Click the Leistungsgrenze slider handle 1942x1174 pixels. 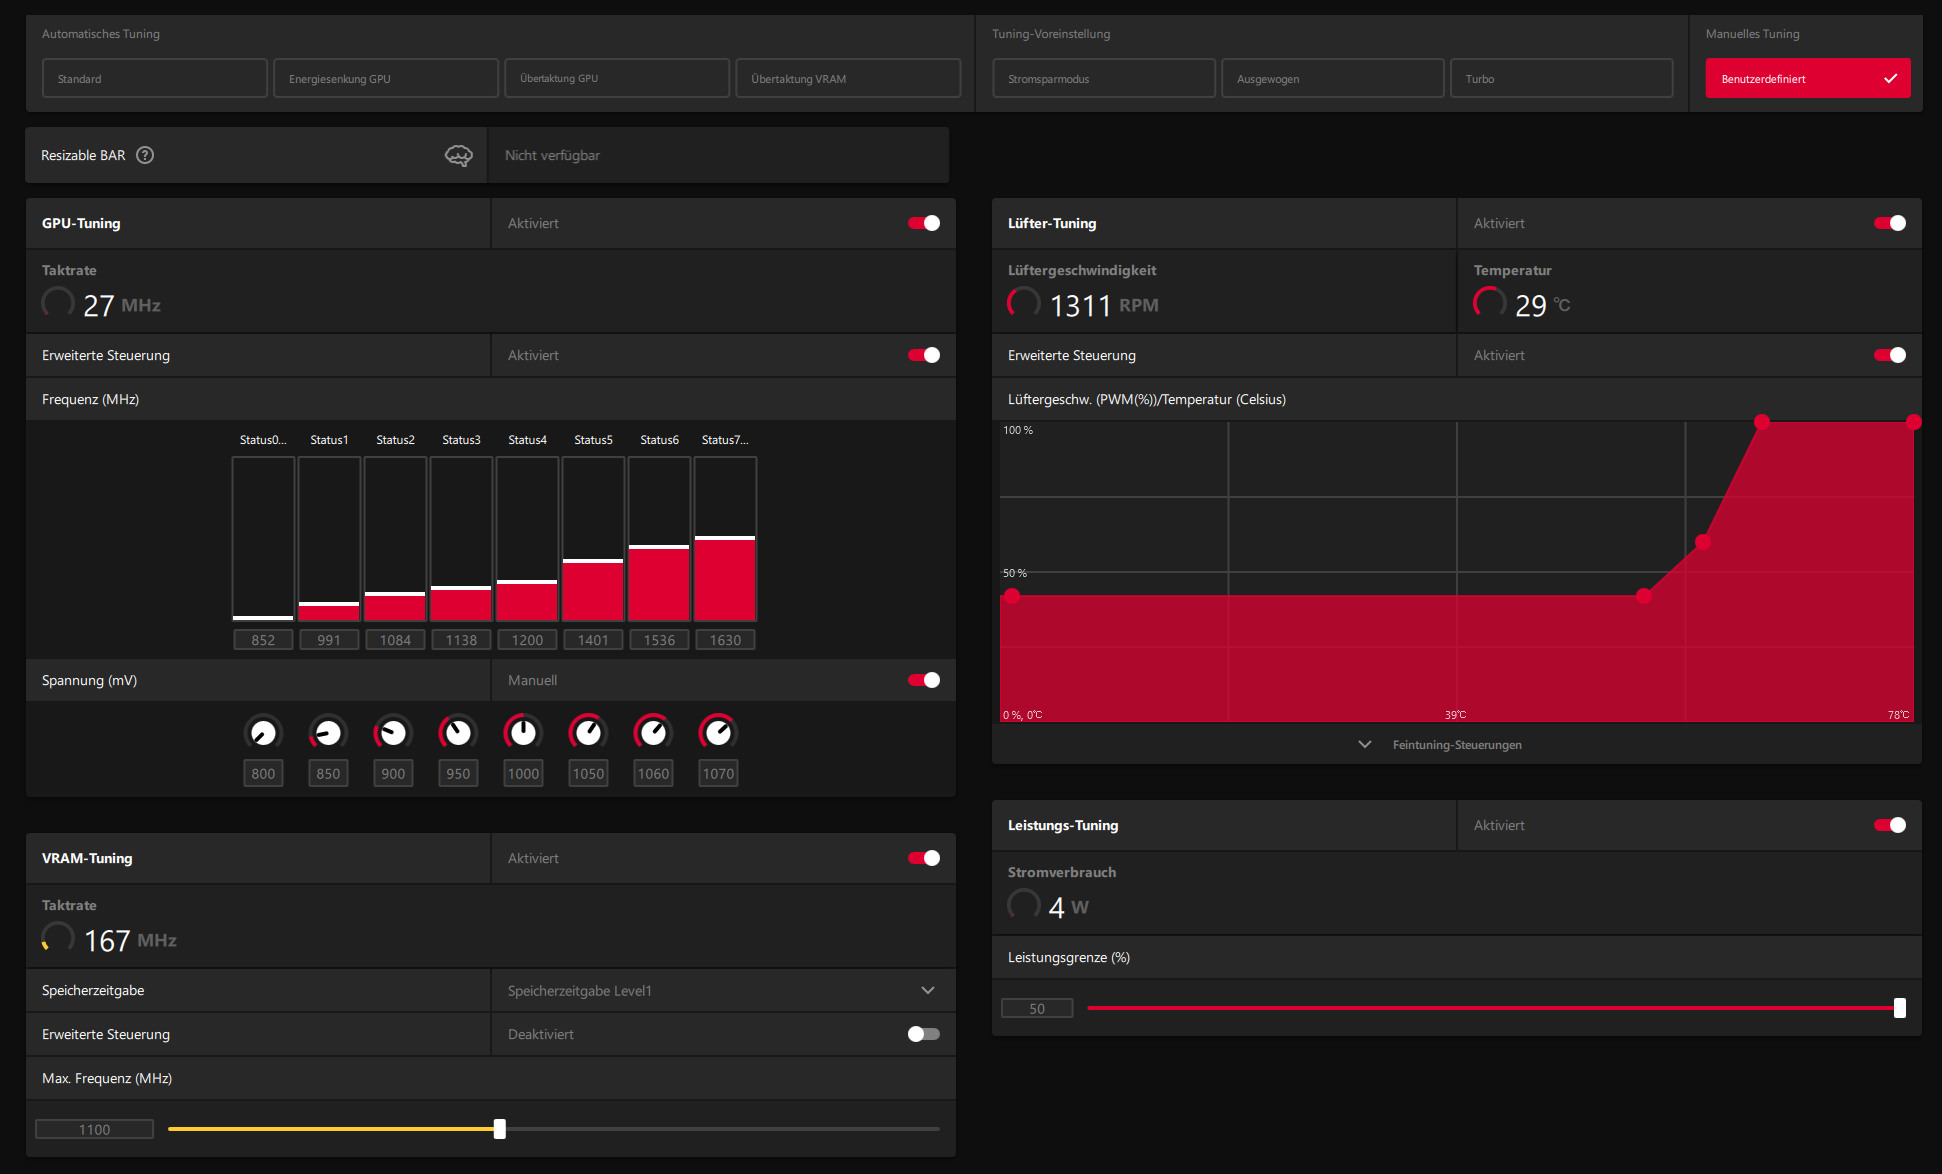[1899, 1008]
